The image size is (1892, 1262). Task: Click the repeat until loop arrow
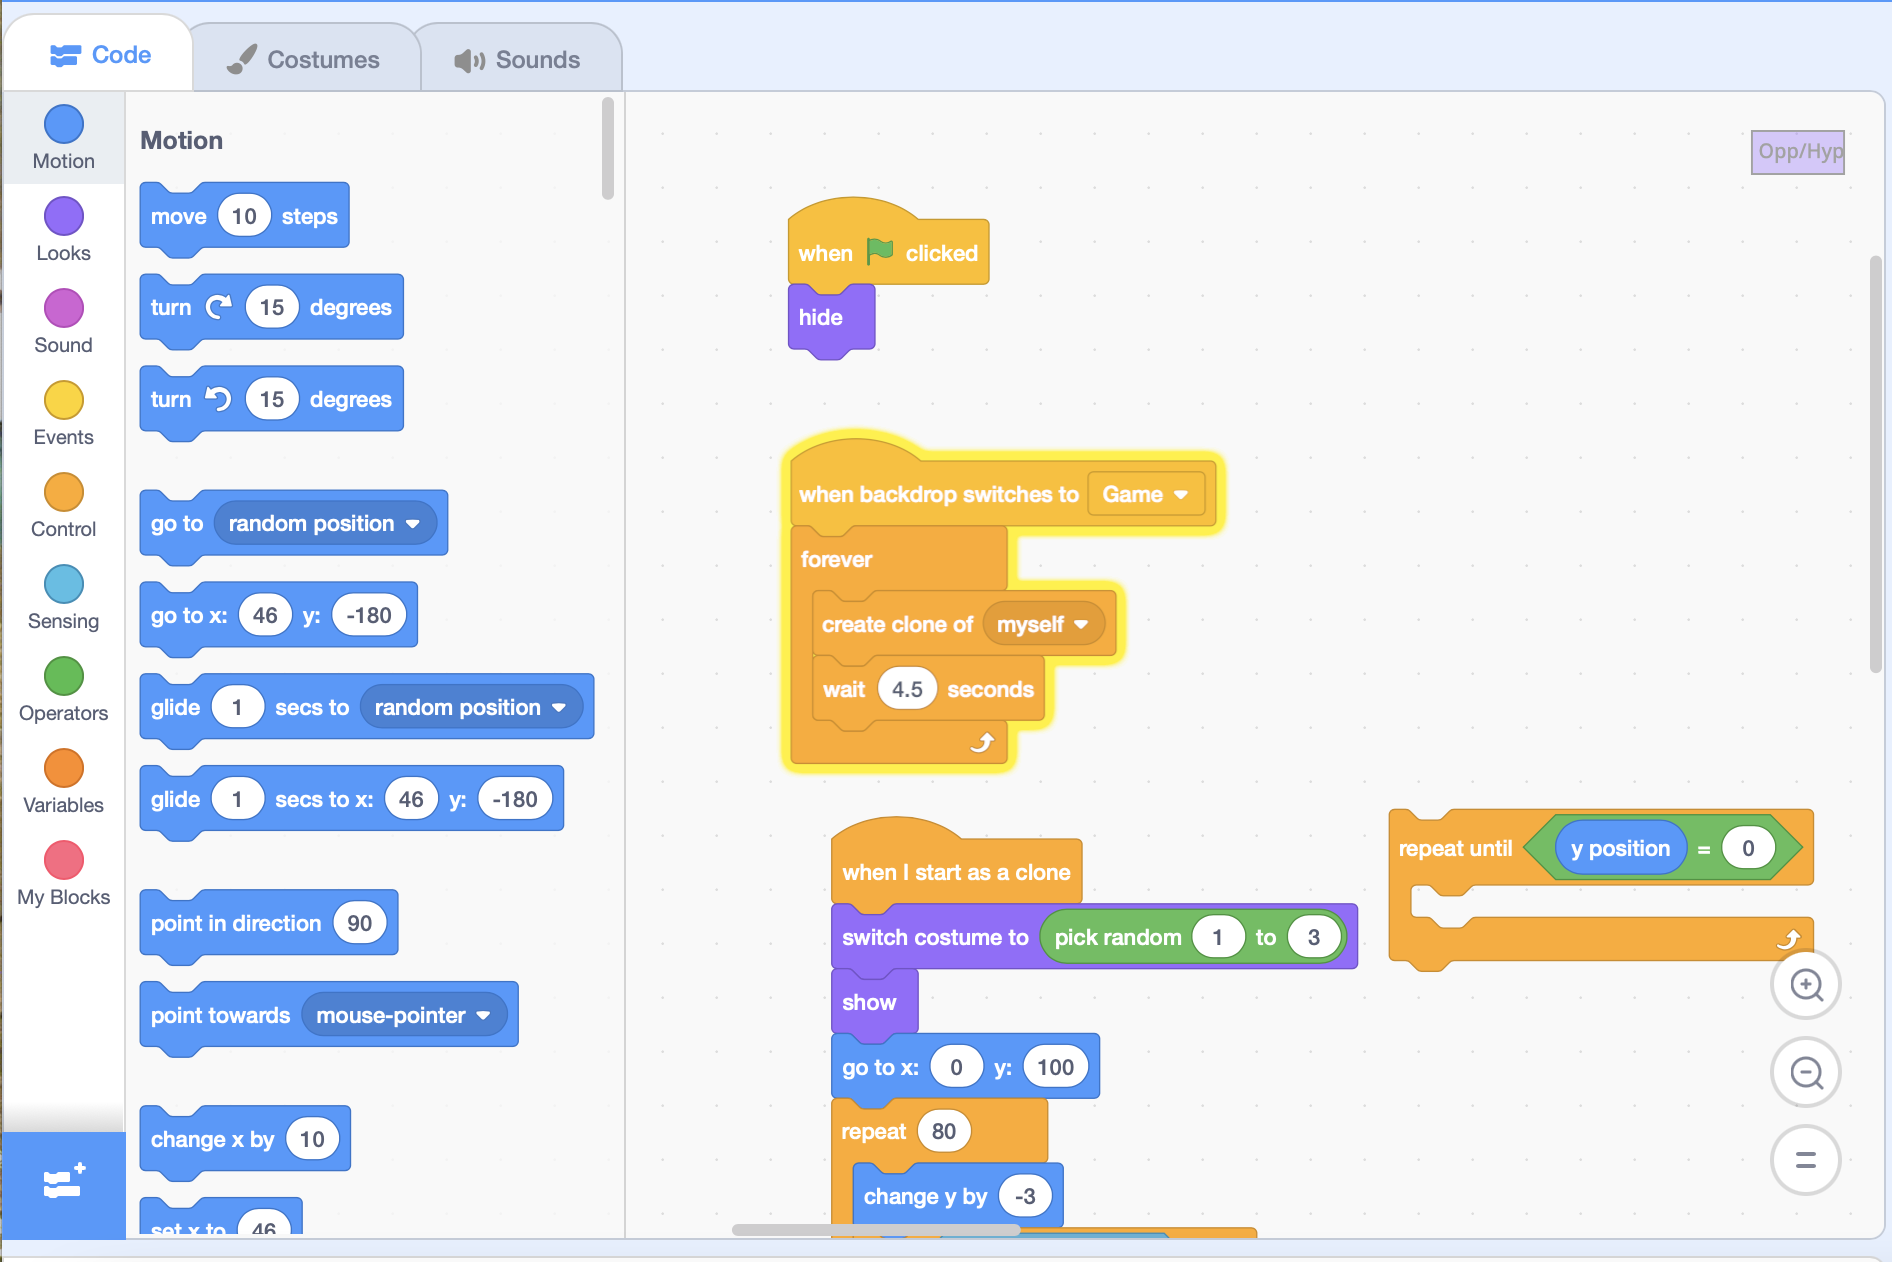1788,939
